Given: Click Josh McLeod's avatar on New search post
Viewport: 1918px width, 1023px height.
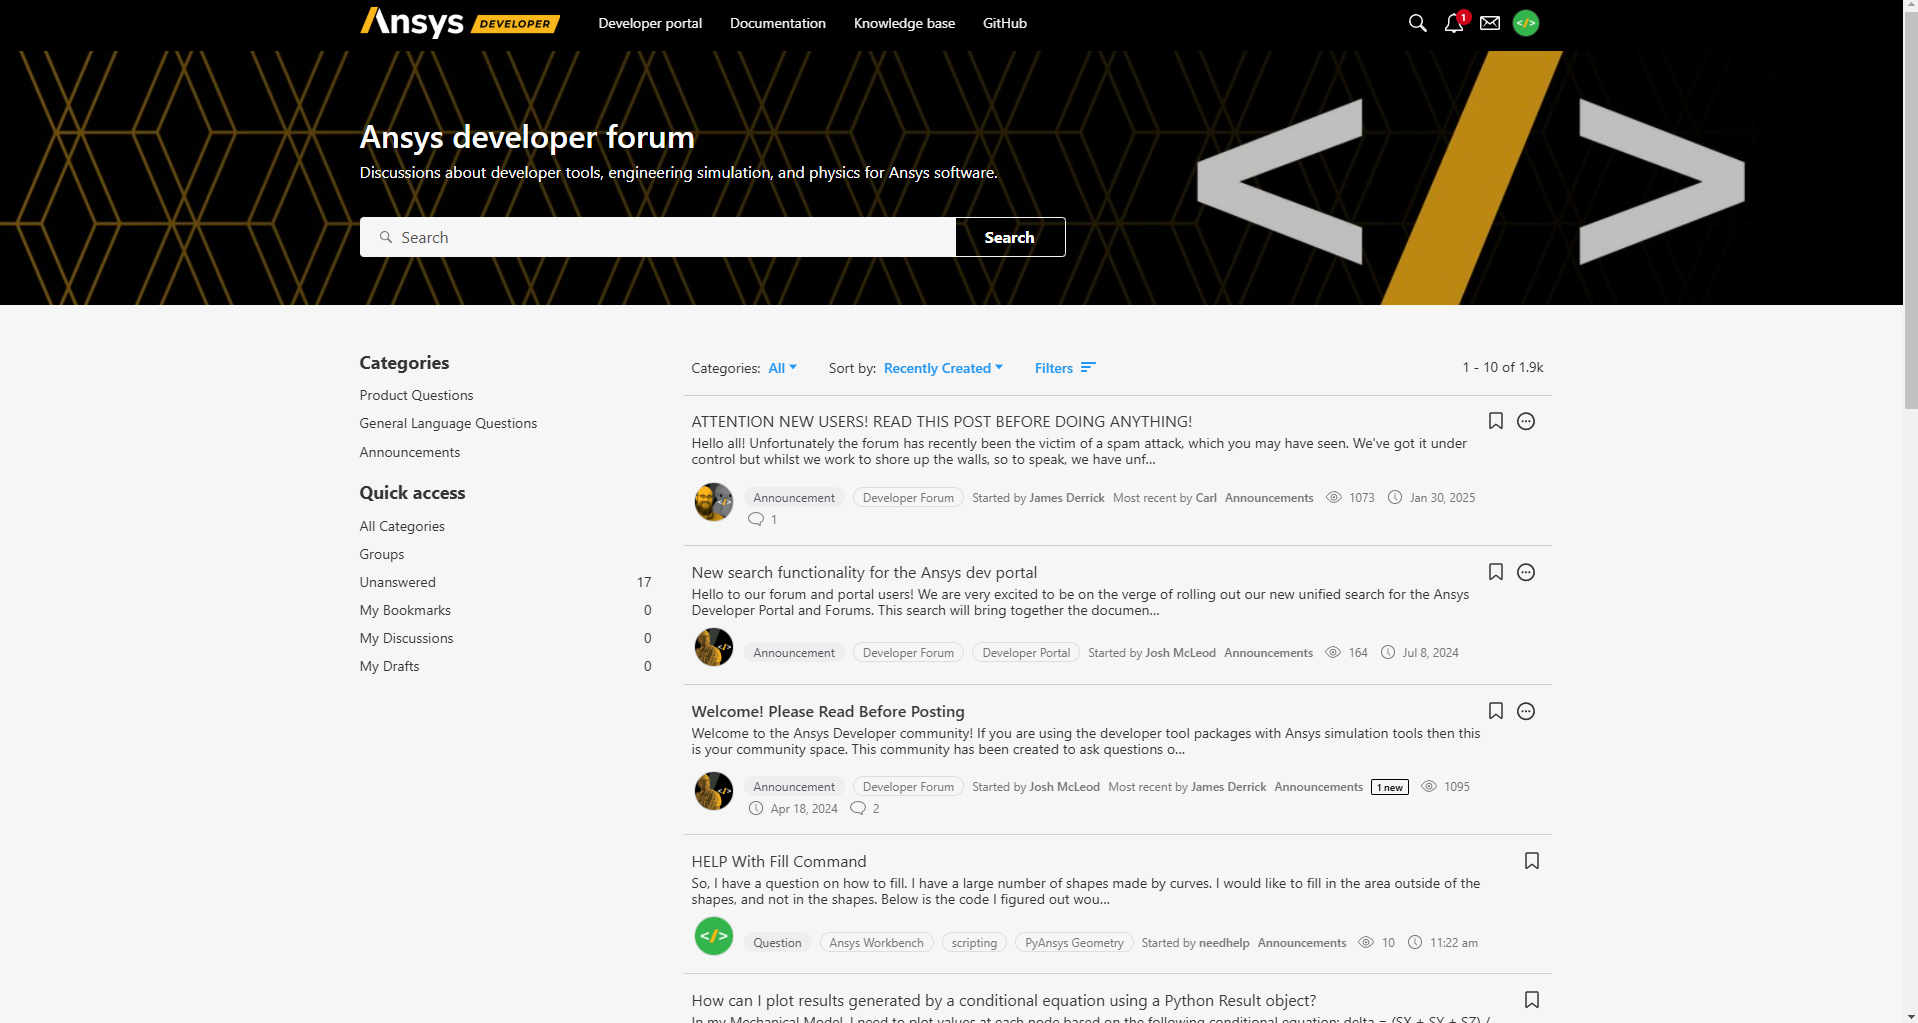Looking at the screenshot, I should point(714,647).
